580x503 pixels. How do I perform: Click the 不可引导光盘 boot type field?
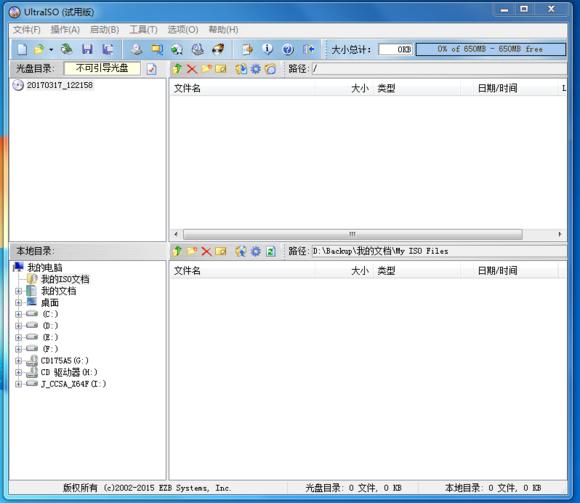[102, 68]
